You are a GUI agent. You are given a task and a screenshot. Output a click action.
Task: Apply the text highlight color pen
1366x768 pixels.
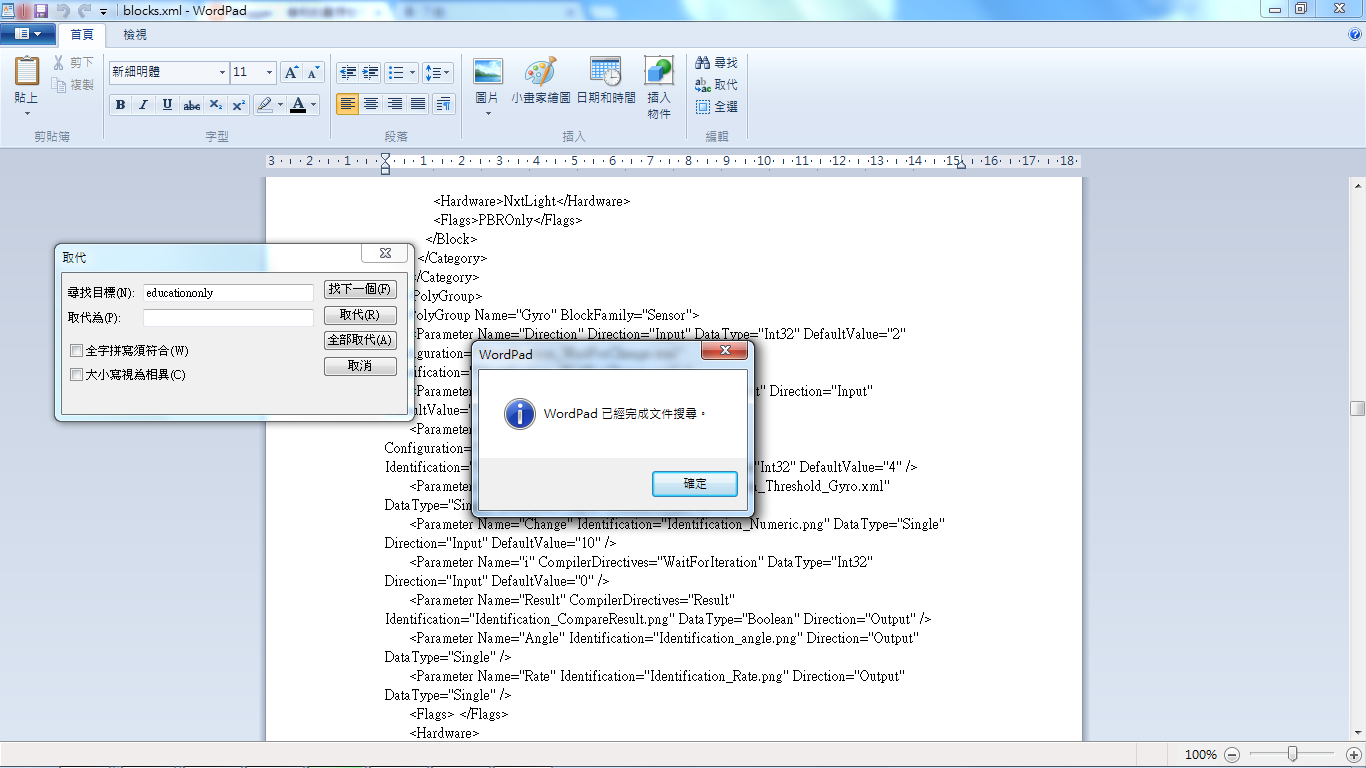264,105
